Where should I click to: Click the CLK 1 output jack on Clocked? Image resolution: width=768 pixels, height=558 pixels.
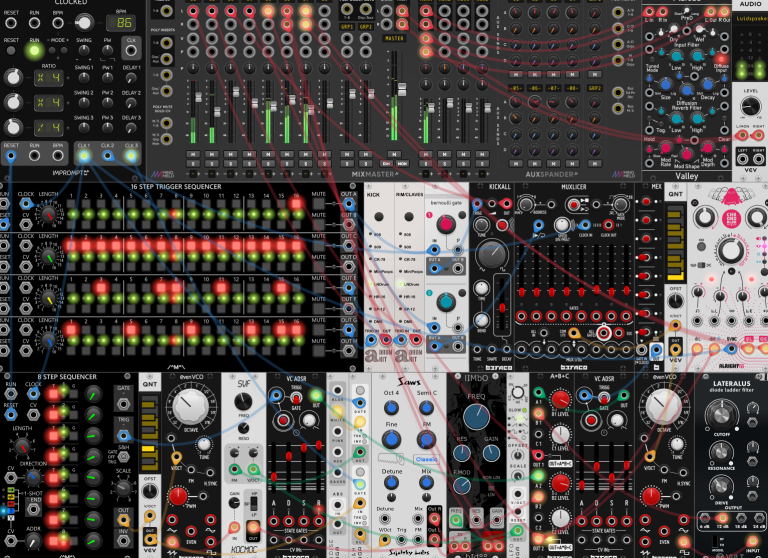(84, 156)
